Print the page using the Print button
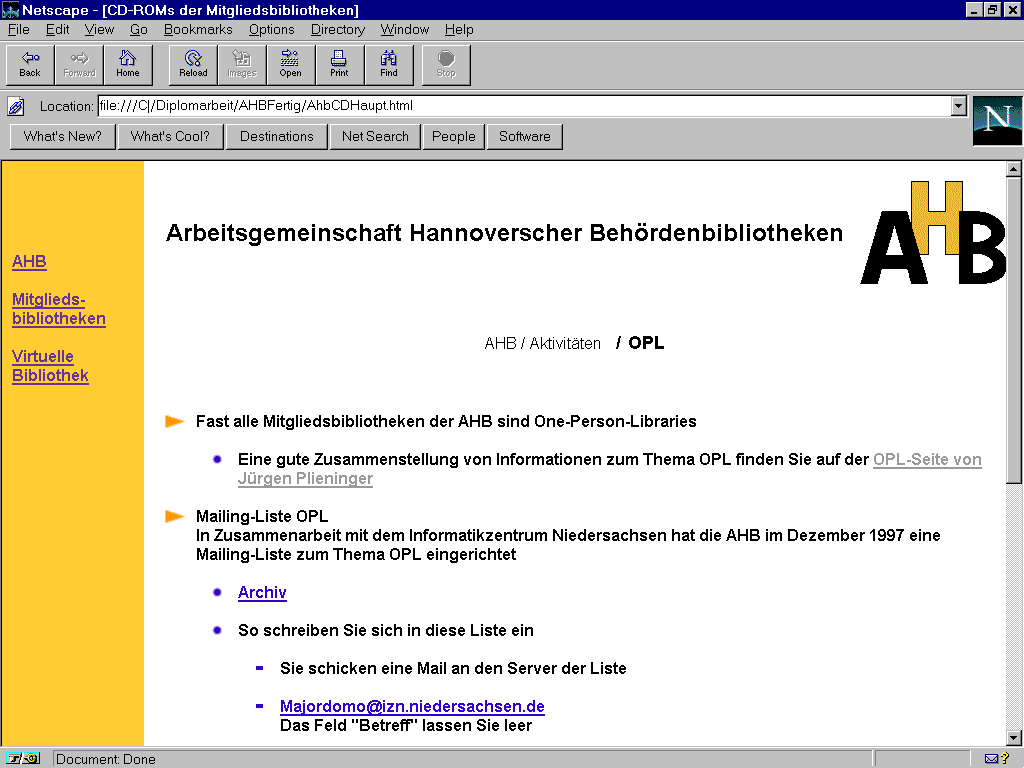Image resolution: width=1024 pixels, height=768 pixels. [340, 65]
